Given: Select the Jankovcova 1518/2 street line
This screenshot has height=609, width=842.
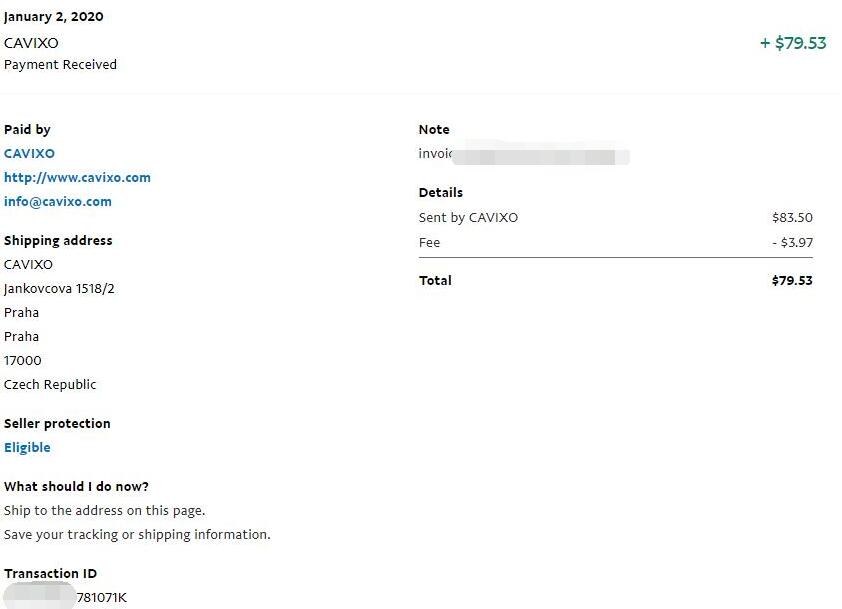Looking at the screenshot, I should pyautogui.click(x=59, y=289).
